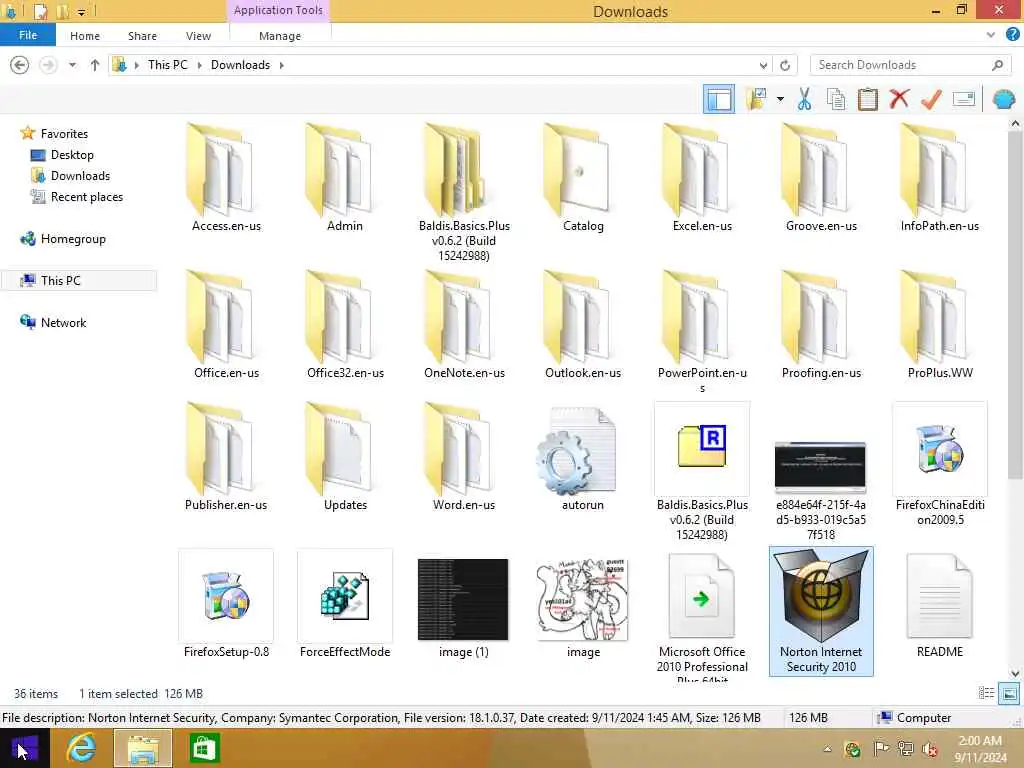Select This PC in navigation pane
1024x768 pixels.
tap(60, 281)
